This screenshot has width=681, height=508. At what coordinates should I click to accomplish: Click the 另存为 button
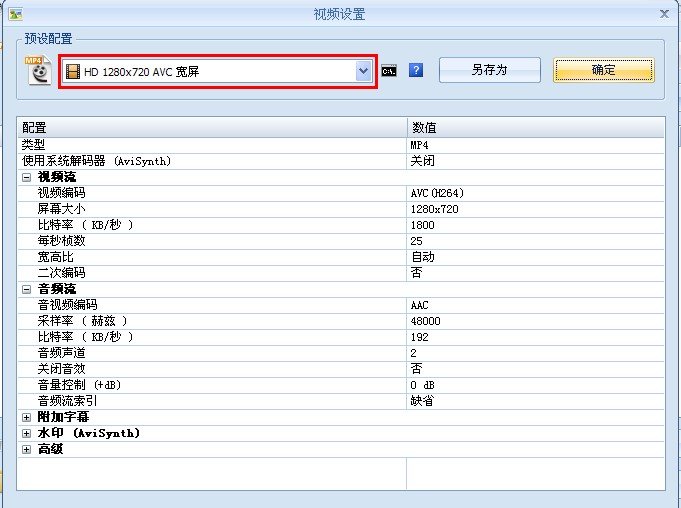tap(489, 70)
